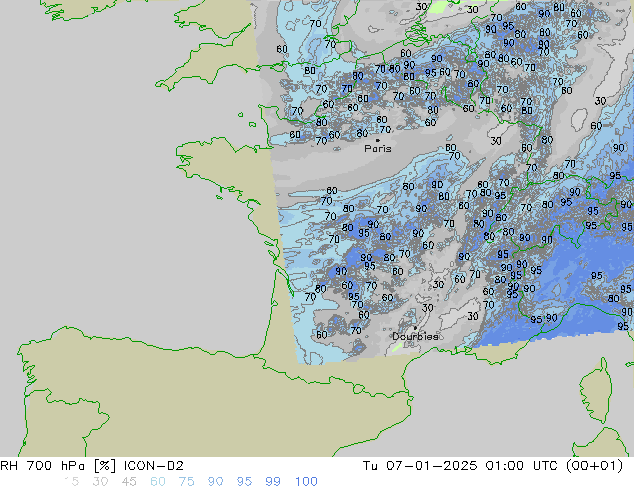Select the black dot marking Dourbies

point(415,328)
